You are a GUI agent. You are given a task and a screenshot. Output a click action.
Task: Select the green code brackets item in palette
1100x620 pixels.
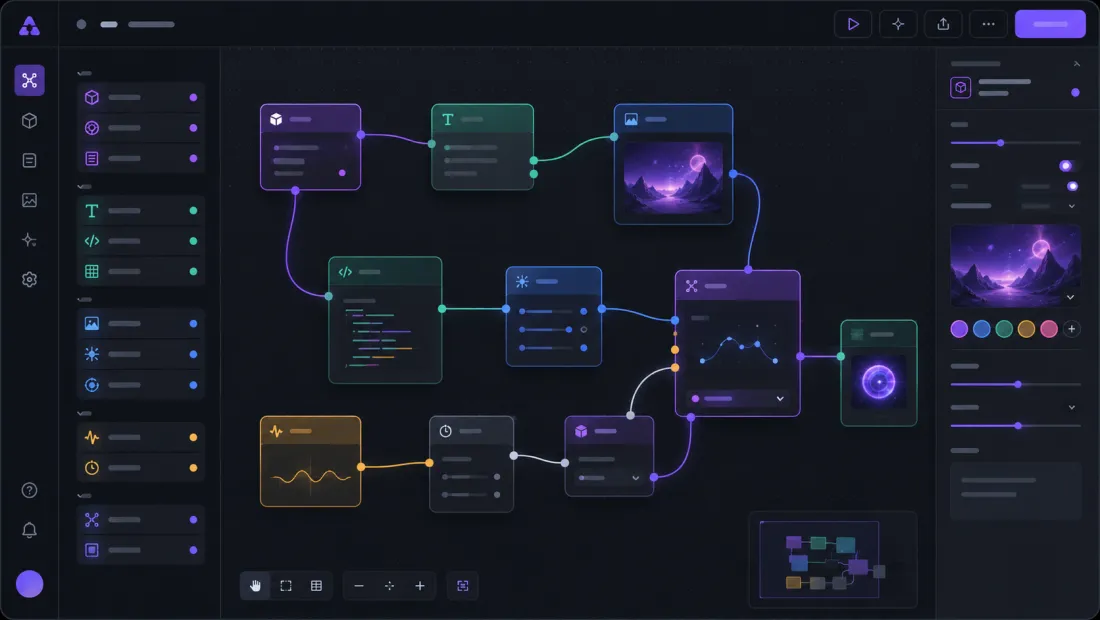click(x=141, y=241)
